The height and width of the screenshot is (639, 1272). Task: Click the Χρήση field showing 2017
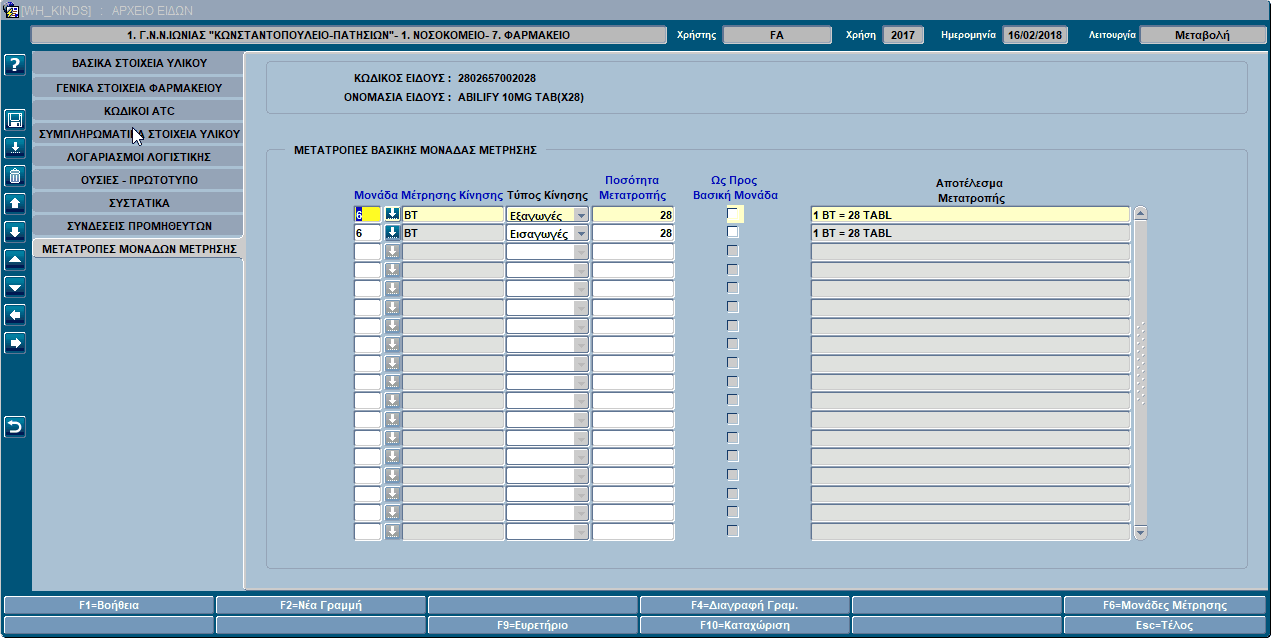903,35
